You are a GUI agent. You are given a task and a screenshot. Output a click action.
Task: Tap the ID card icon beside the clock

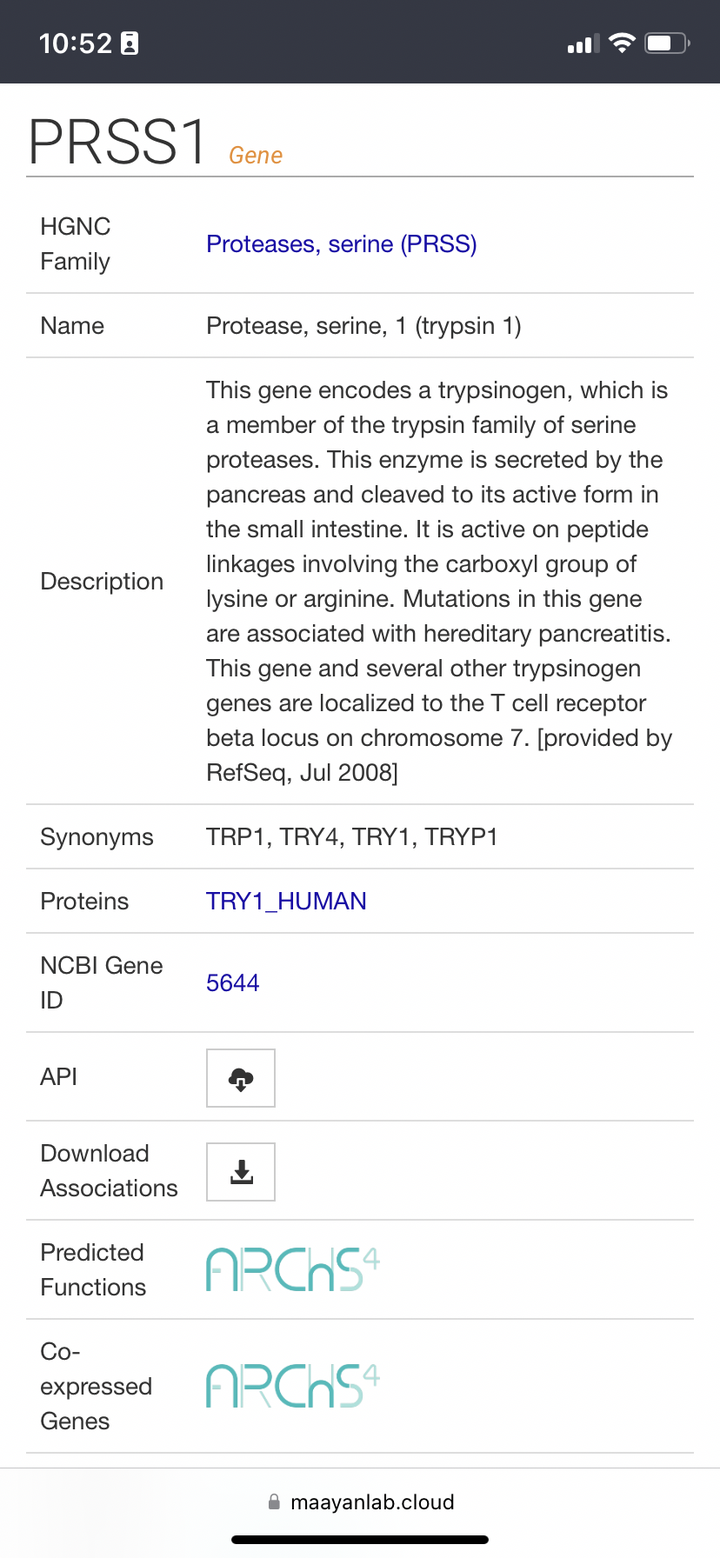point(129,43)
